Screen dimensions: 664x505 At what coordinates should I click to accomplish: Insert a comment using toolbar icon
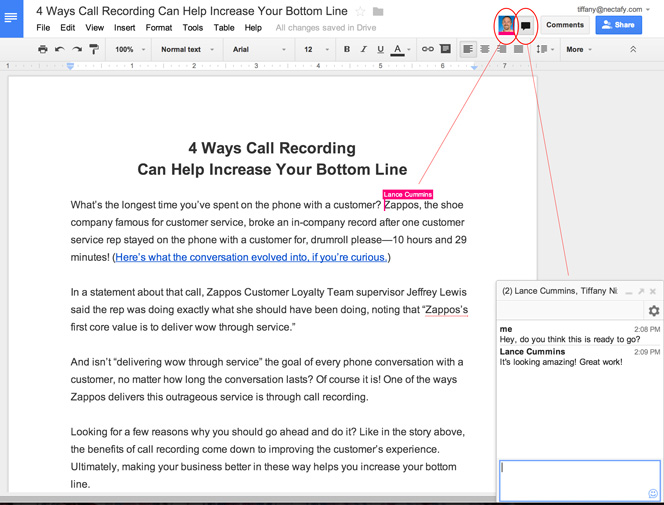coord(445,49)
